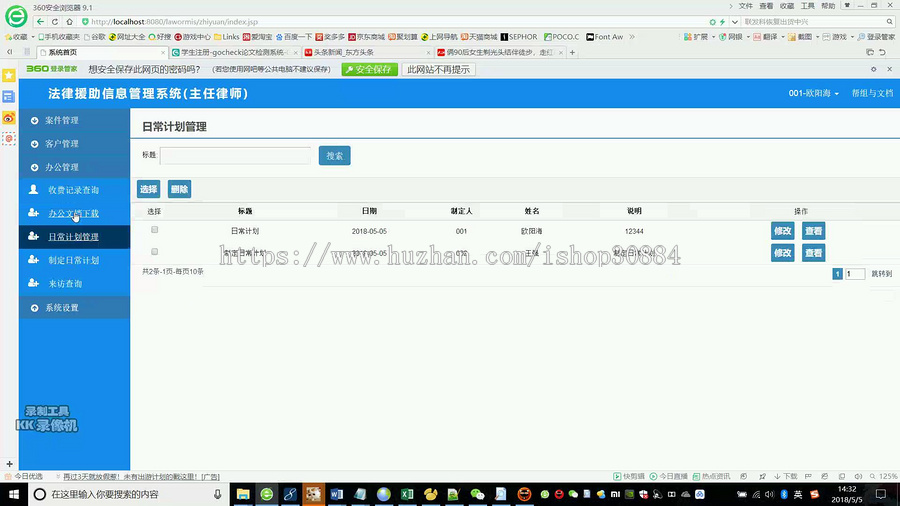Image resolution: width=900 pixels, height=506 pixels.
Task: Open the browser home page icon
Action: (x=69, y=22)
